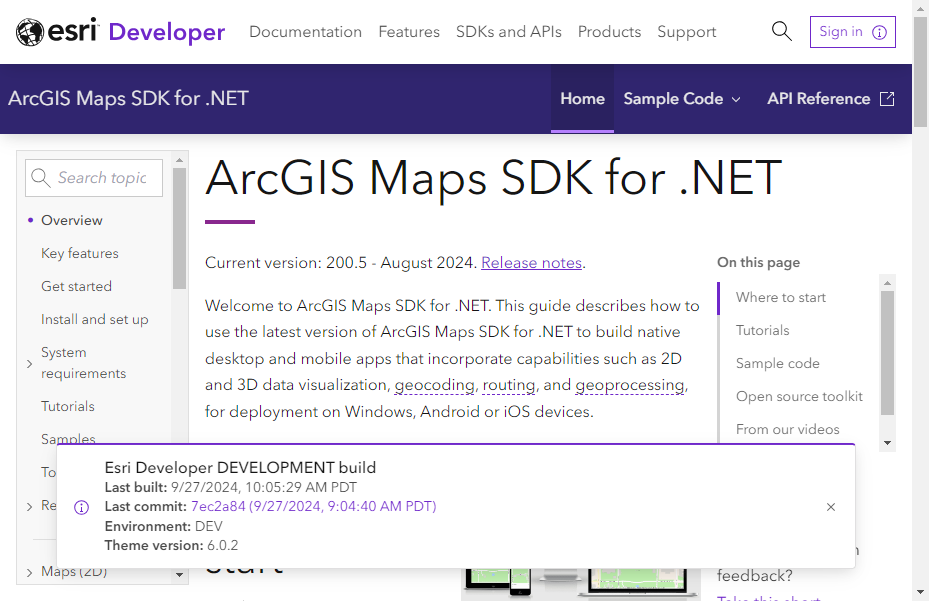The height and width of the screenshot is (601, 929).
Task: Jump to Tutorials in On this page
Action: pyautogui.click(x=763, y=330)
